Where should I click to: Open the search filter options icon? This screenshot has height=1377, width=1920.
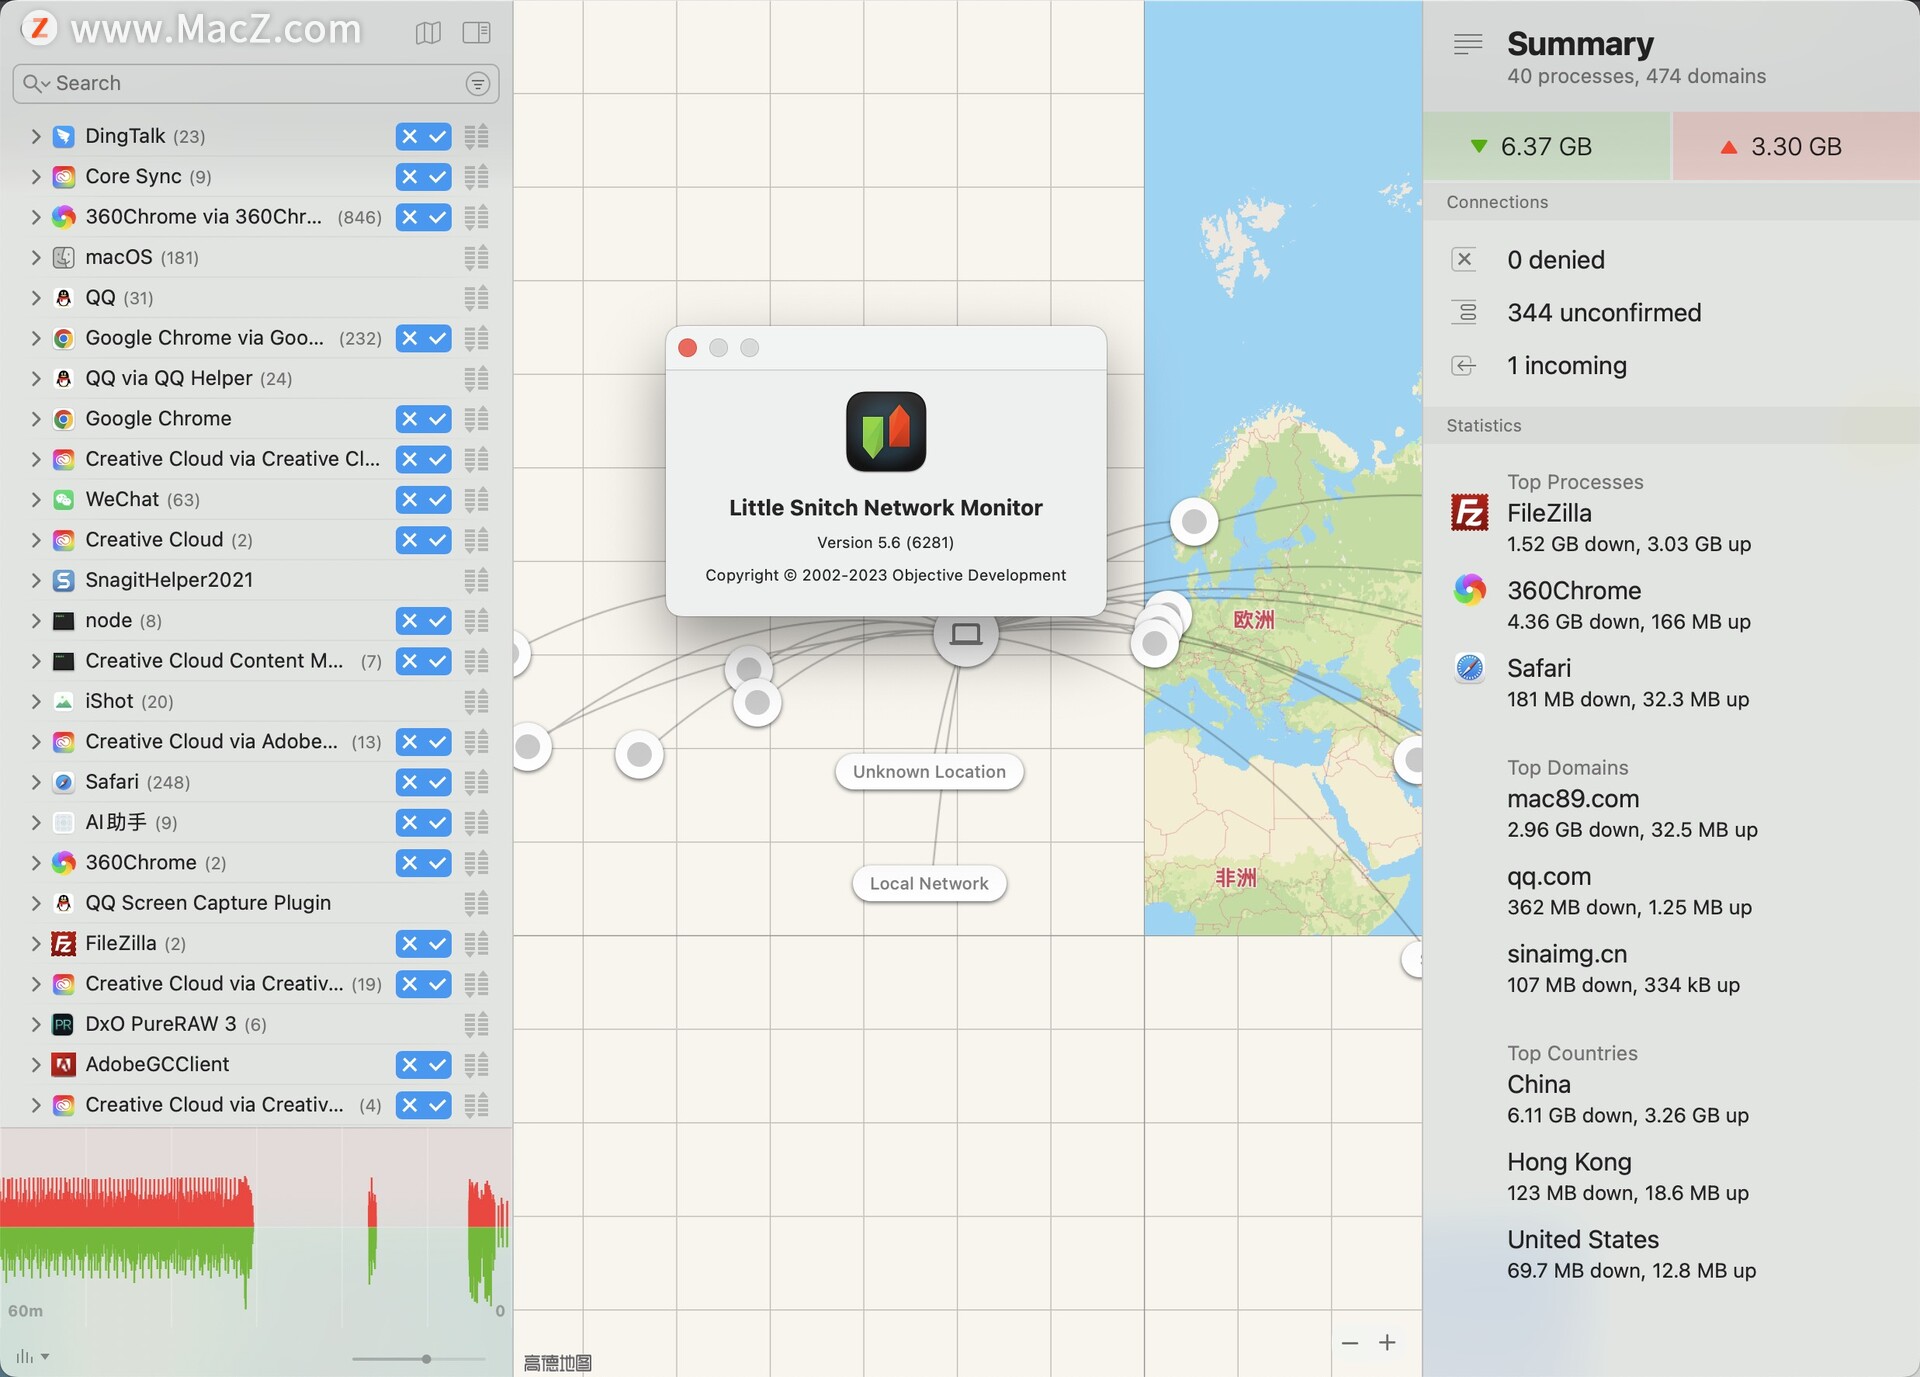coord(478,84)
